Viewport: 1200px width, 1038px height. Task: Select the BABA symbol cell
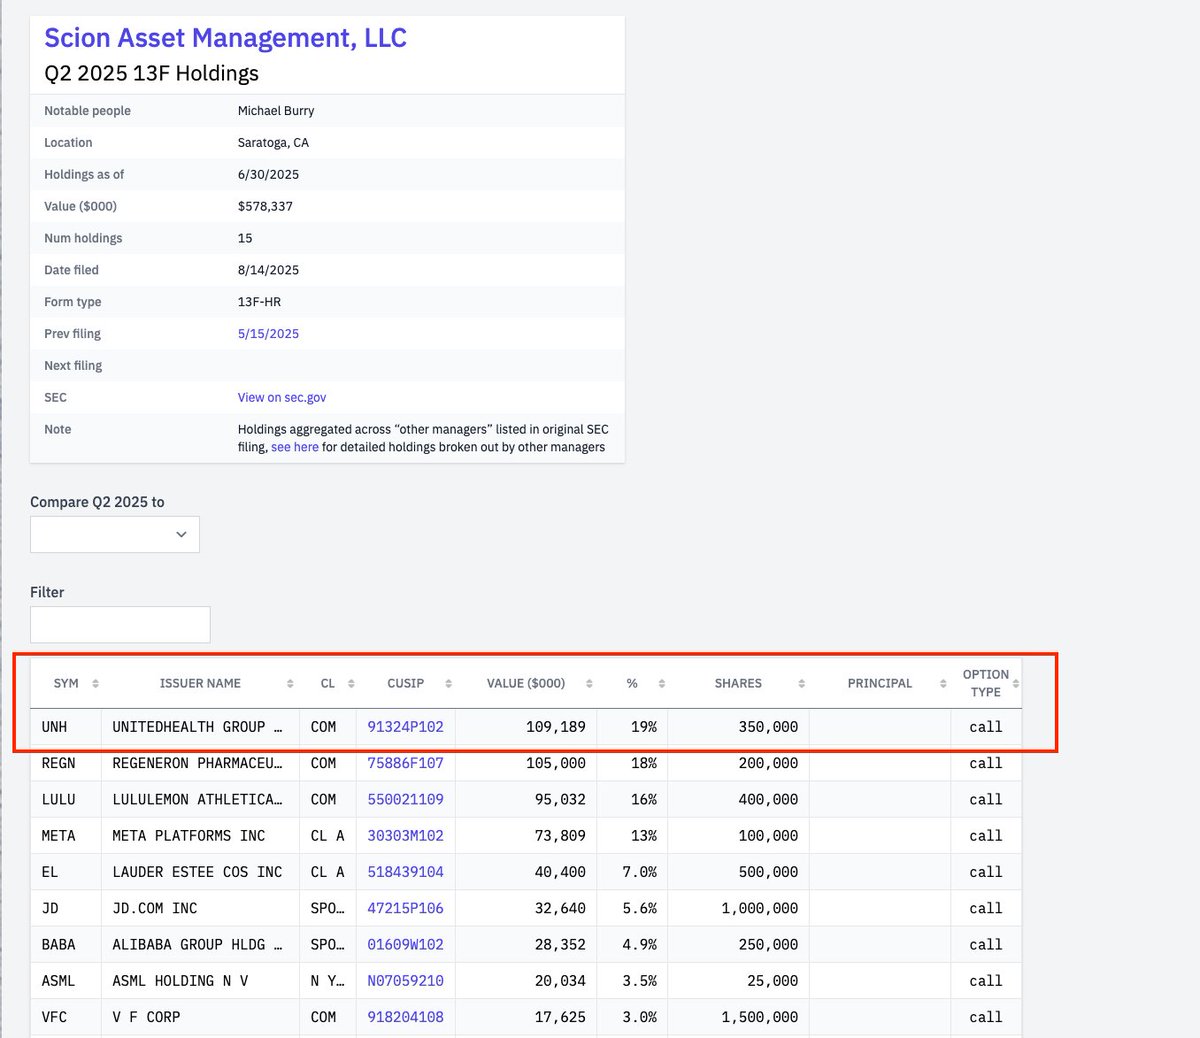[x=66, y=944]
